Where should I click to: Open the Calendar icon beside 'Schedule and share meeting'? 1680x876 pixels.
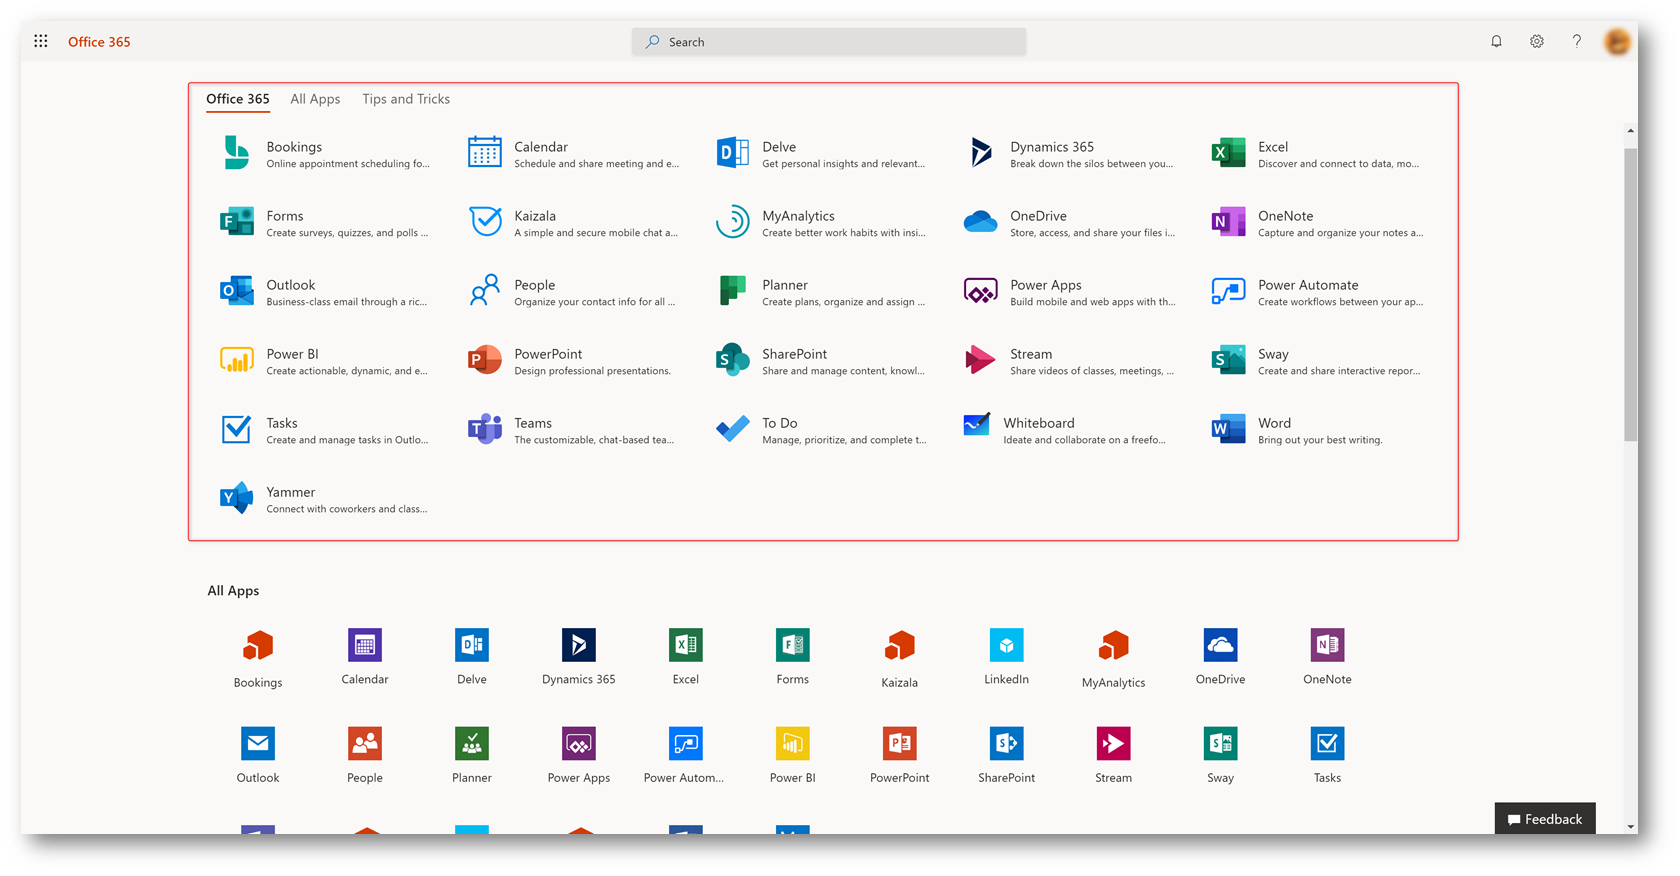tap(485, 153)
